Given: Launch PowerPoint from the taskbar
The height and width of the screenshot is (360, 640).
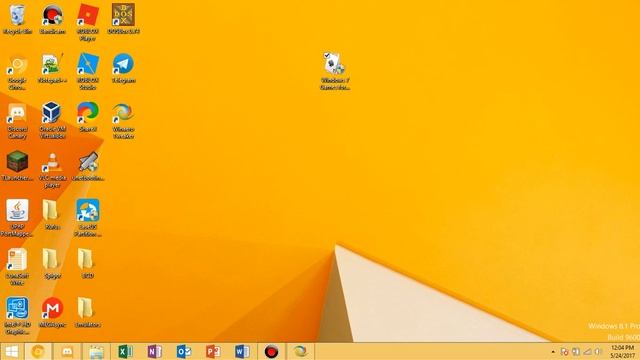Looking at the screenshot, I should 213,351.
